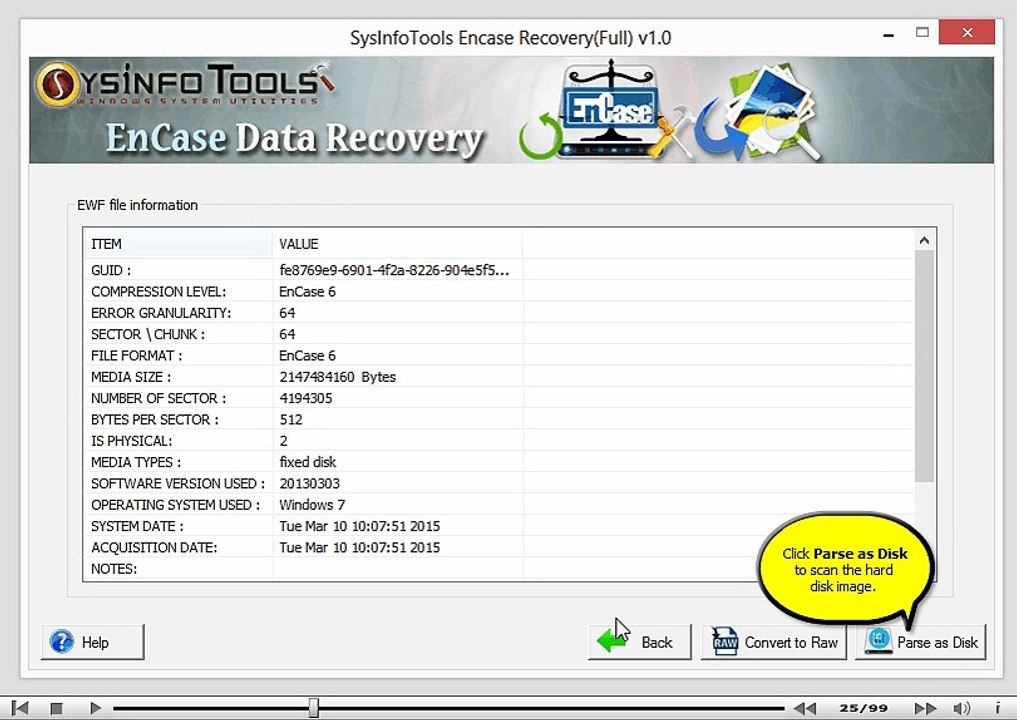Image resolution: width=1017 pixels, height=720 pixels.
Task: Click the SysInfoTools logo in the banner
Action: tap(185, 84)
